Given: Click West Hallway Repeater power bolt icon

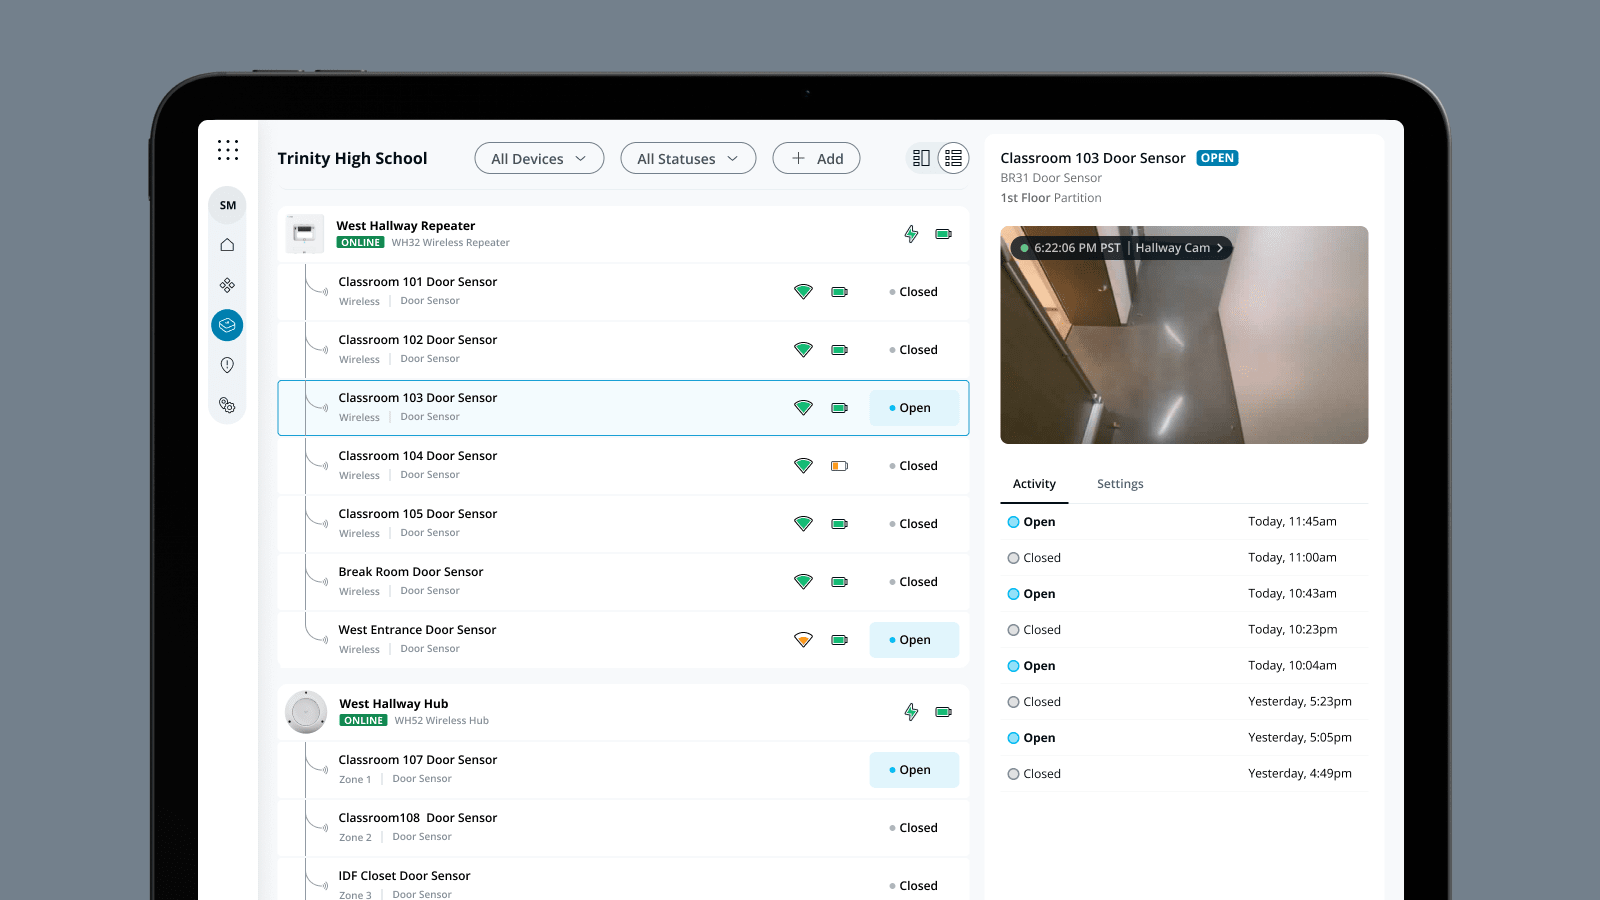Looking at the screenshot, I should coord(911,234).
